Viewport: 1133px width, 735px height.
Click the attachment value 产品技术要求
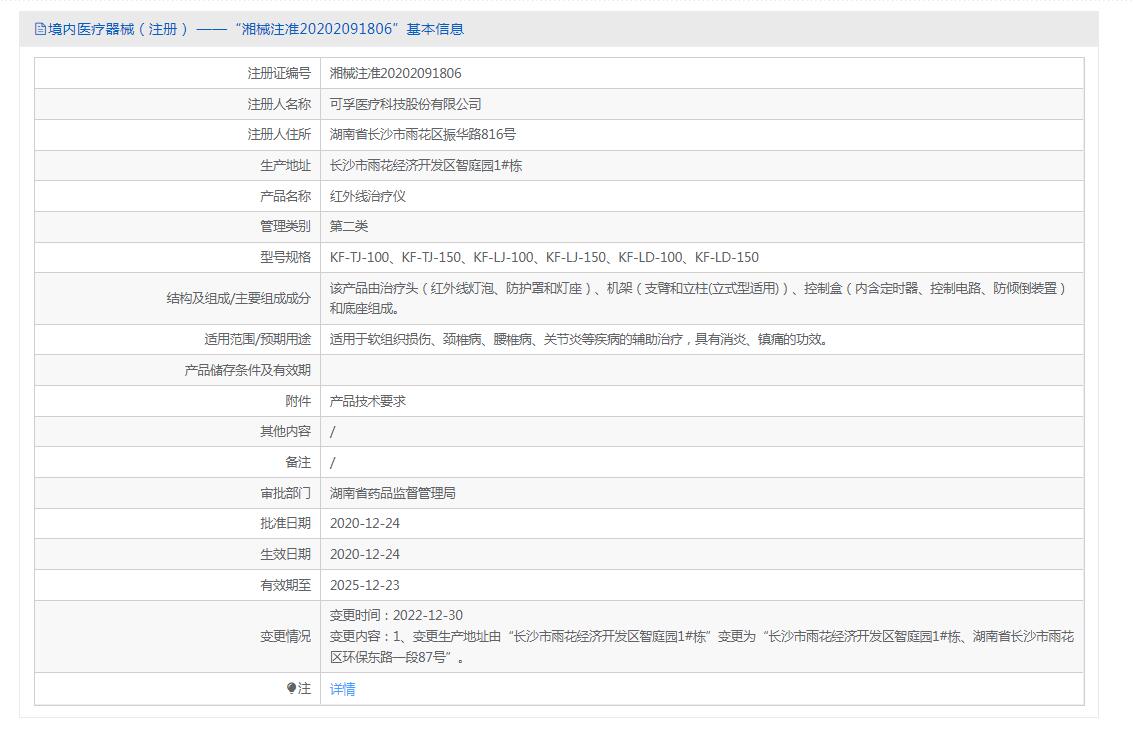[368, 401]
